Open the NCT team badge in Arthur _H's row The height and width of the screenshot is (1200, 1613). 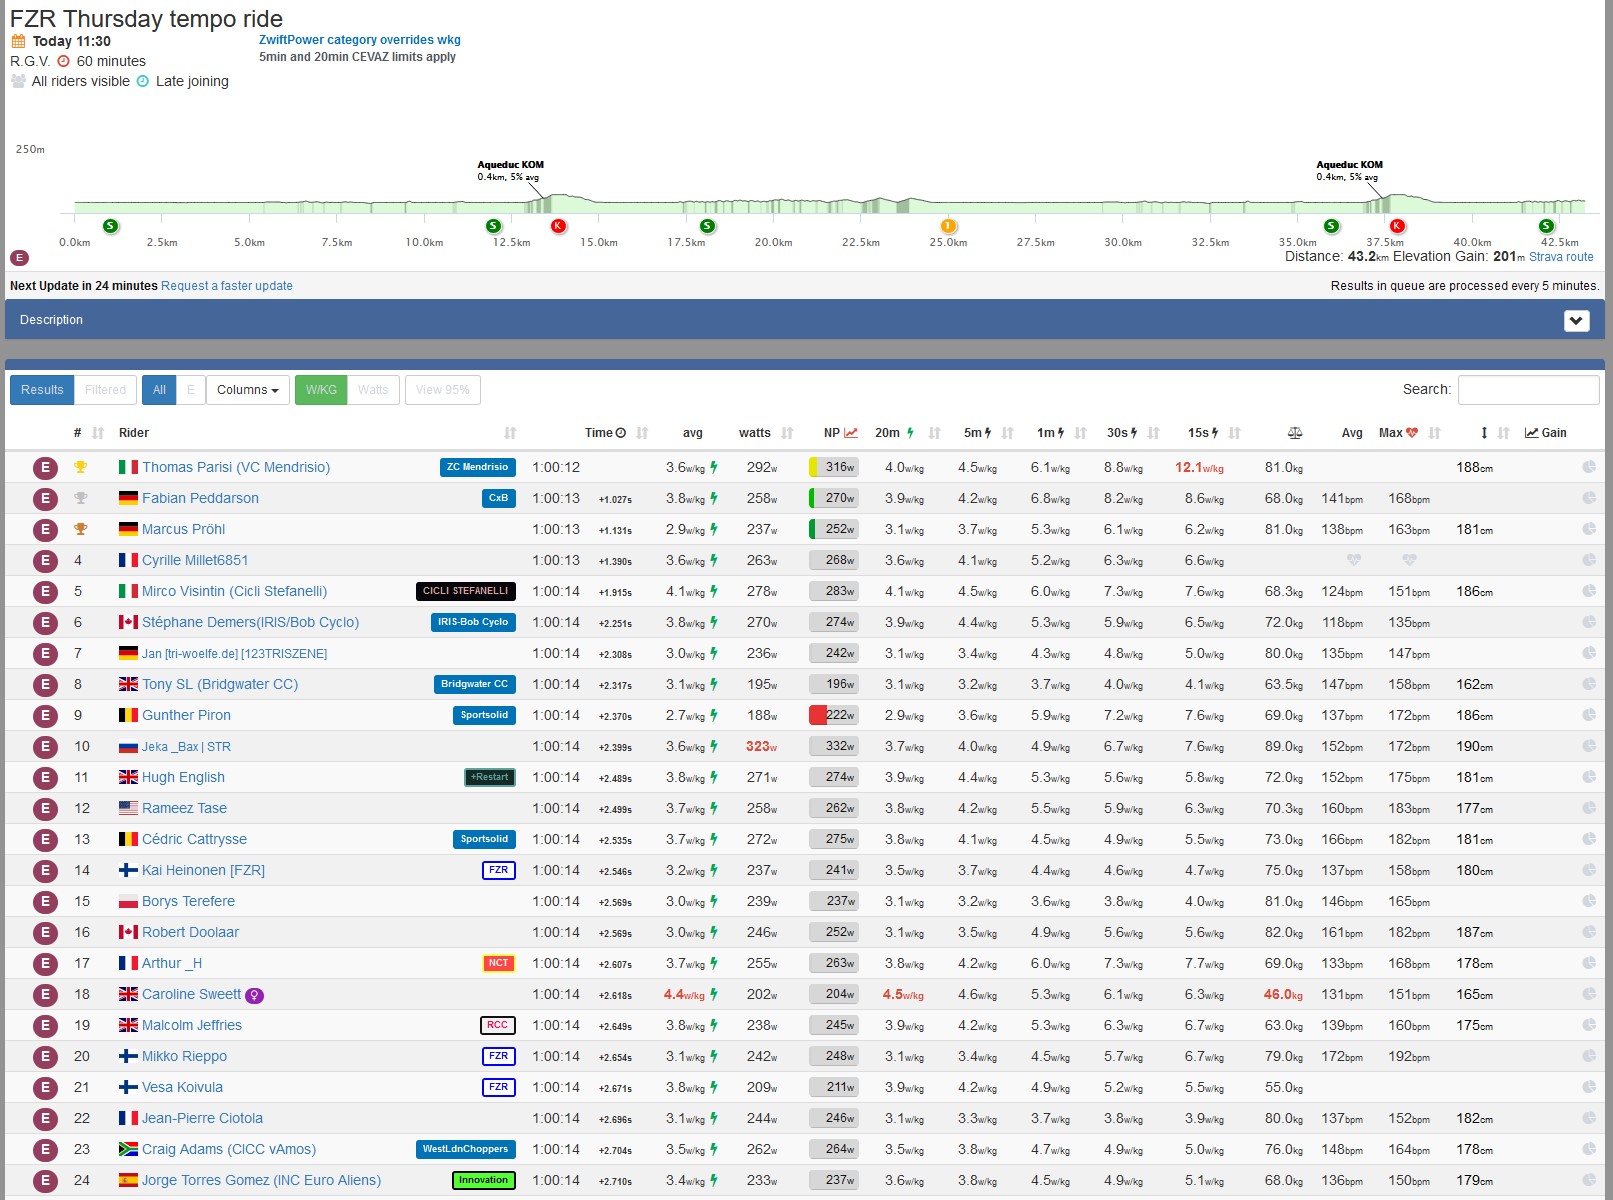(x=498, y=963)
